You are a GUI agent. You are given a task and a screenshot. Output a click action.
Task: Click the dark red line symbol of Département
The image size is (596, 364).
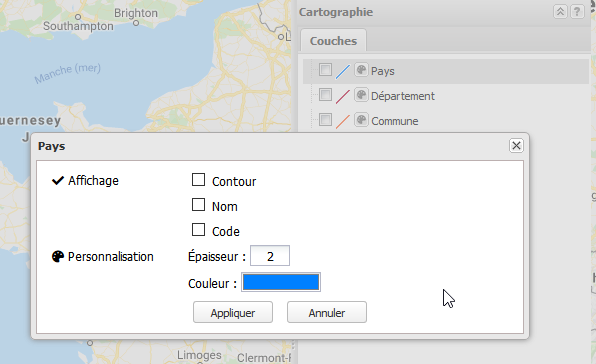(x=342, y=97)
